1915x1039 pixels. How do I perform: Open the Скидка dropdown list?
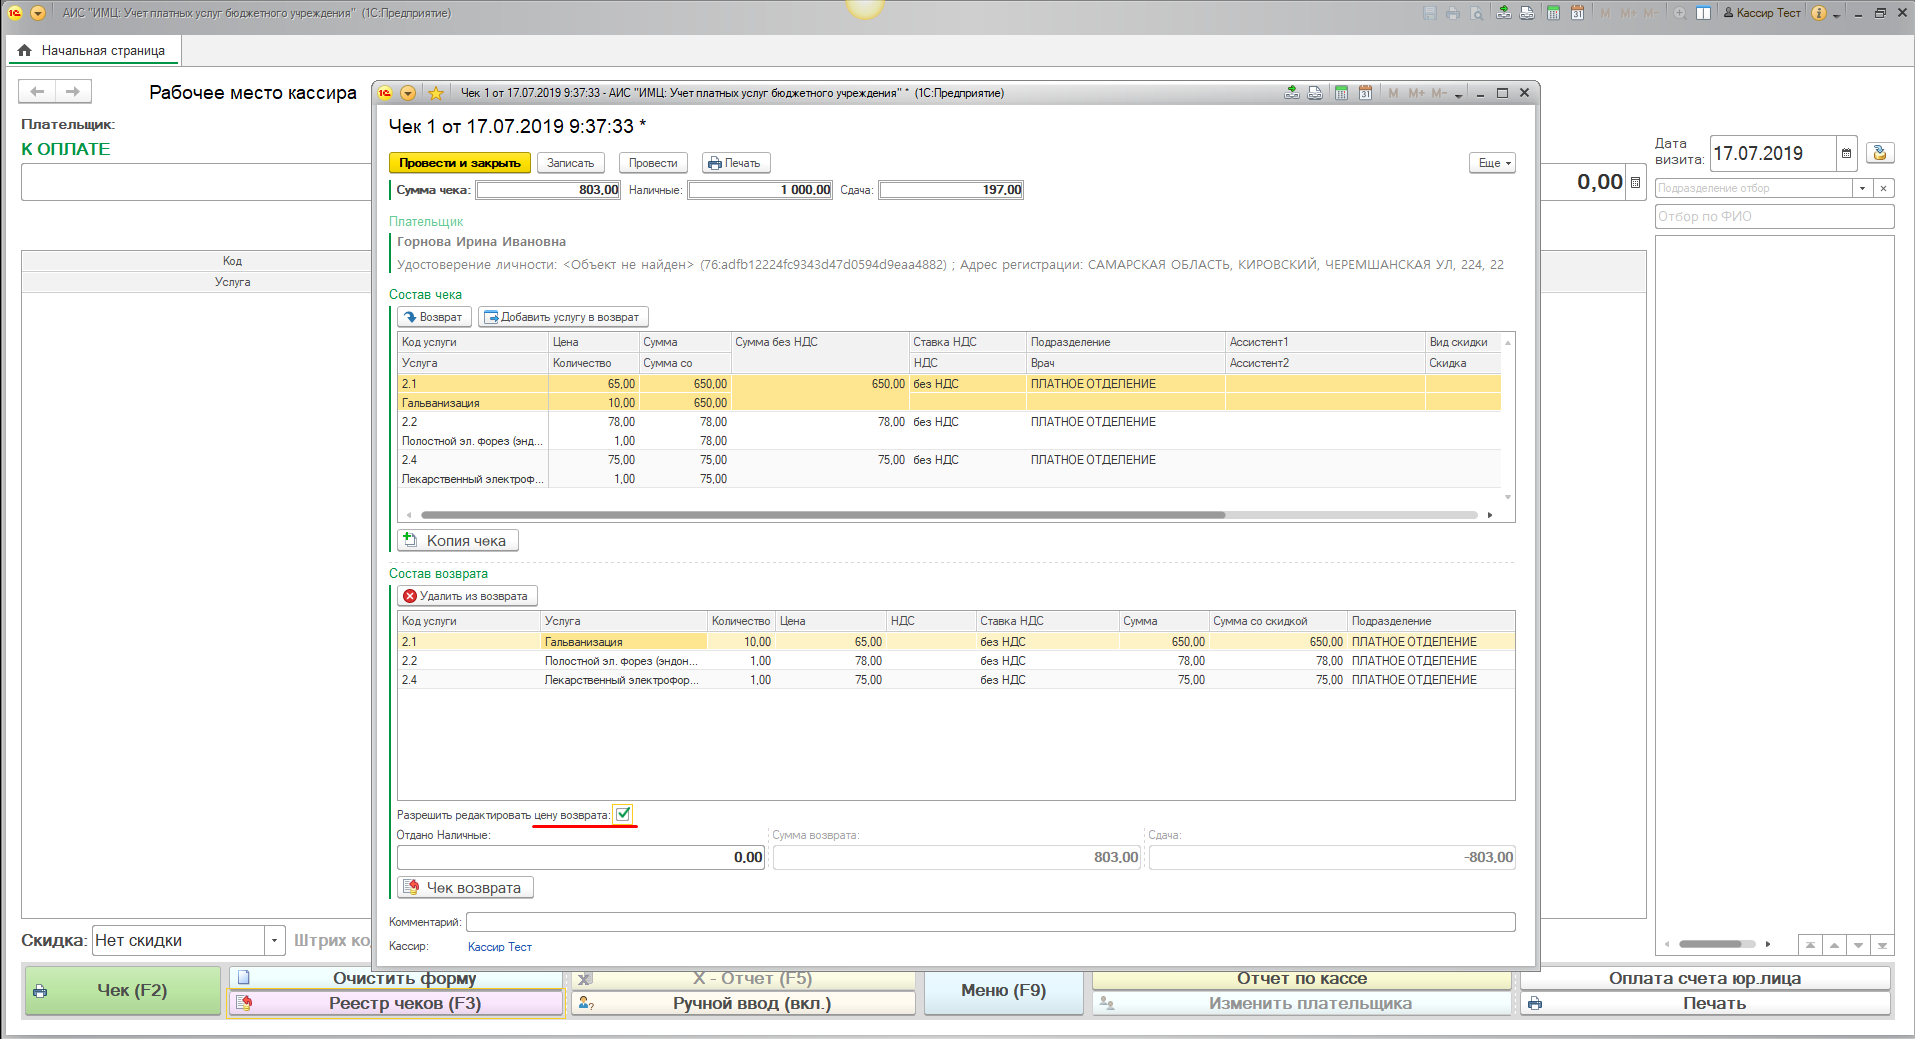274,941
